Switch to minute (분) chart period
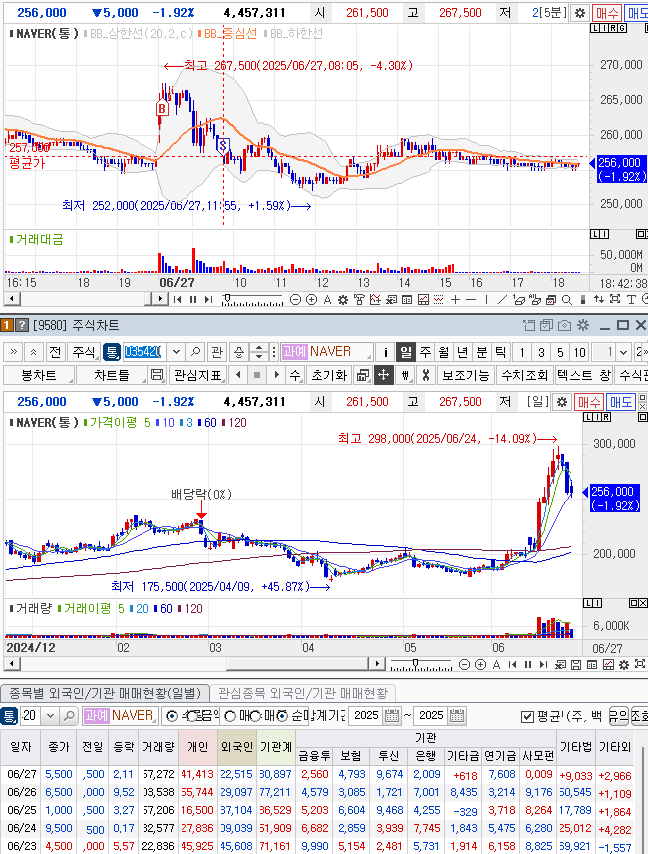Screen dimensions: 648x854 tap(482, 352)
